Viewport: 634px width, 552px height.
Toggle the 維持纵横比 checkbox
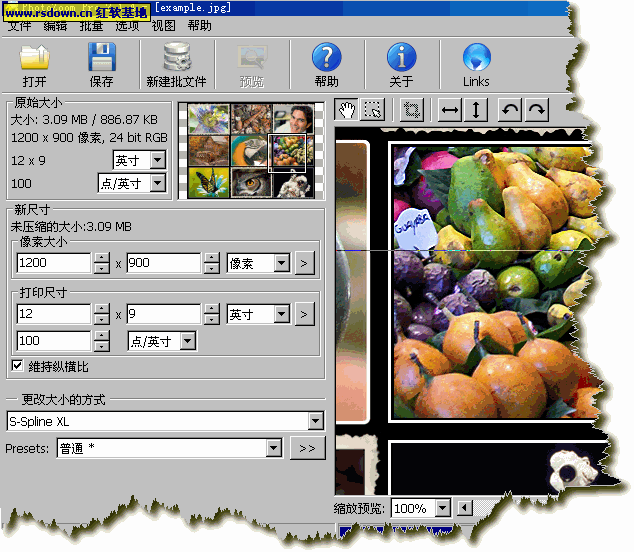click(x=17, y=366)
